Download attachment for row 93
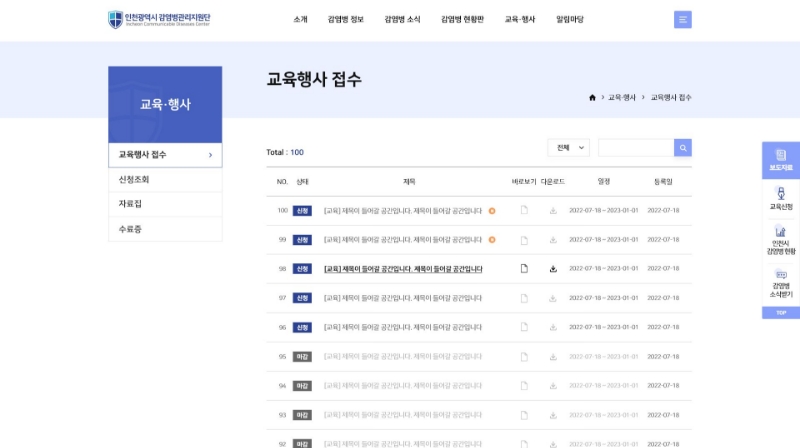Image resolution: width=800 pixels, height=448 pixels. (553, 415)
